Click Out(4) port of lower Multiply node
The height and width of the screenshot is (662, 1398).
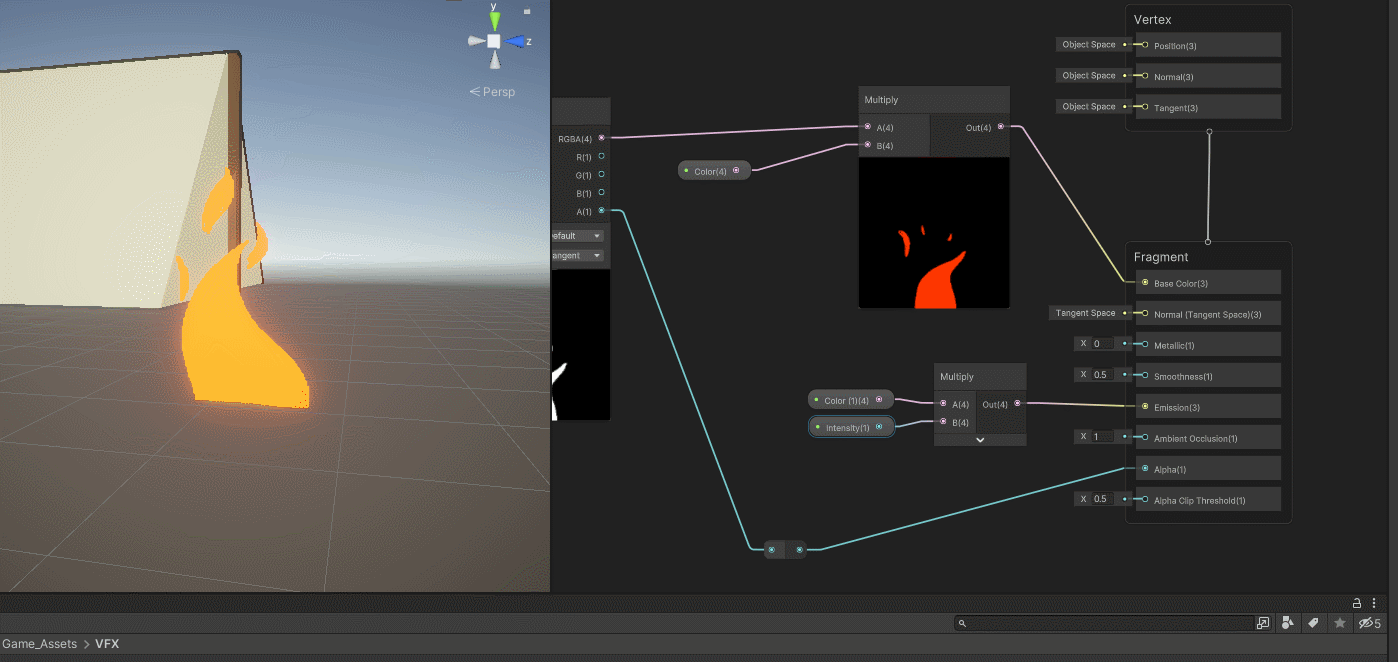1017,403
